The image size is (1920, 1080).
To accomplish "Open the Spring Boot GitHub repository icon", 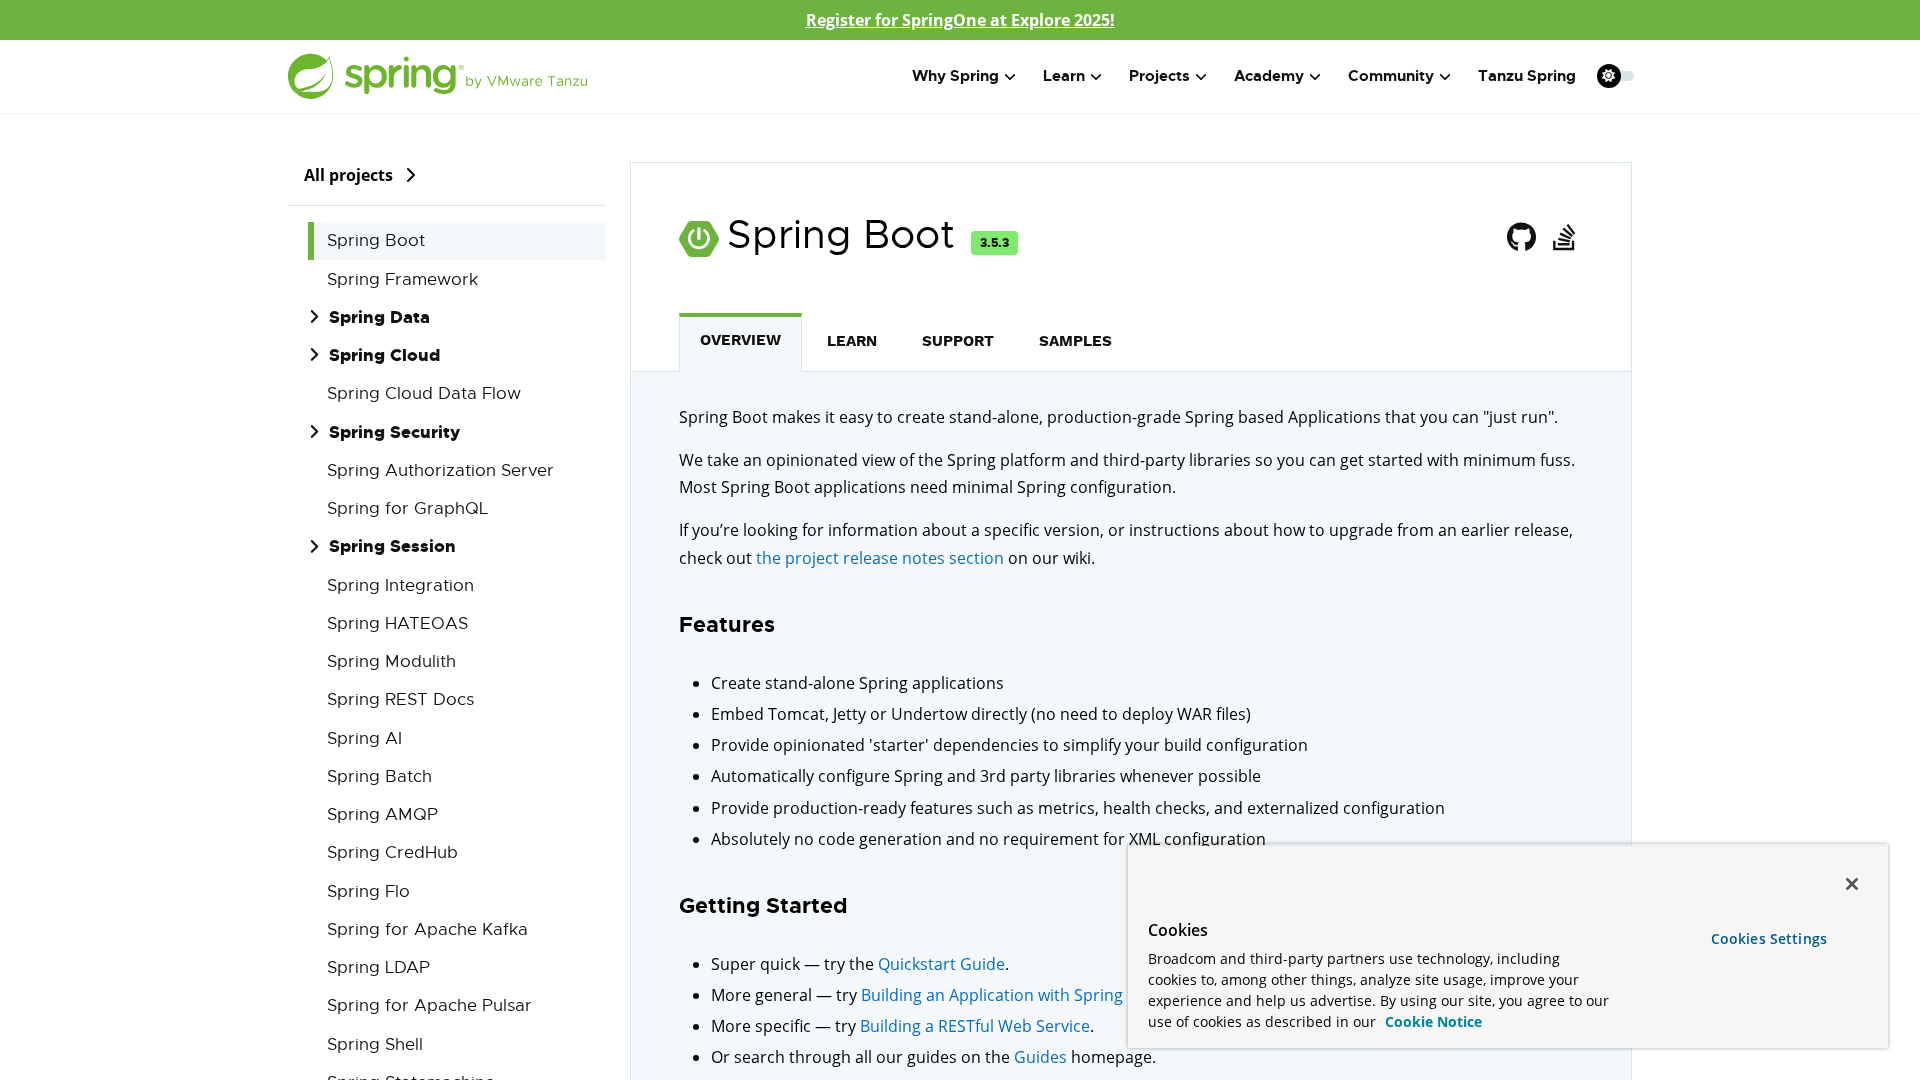I will click(1521, 237).
